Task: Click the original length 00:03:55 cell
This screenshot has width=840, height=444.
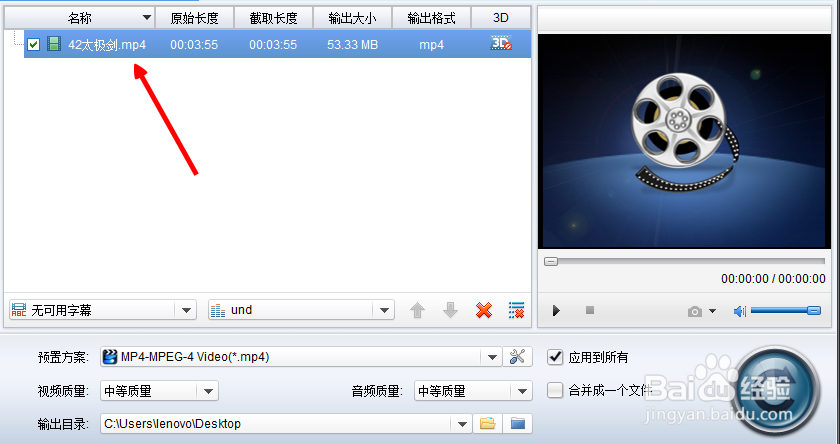Action: coord(194,44)
